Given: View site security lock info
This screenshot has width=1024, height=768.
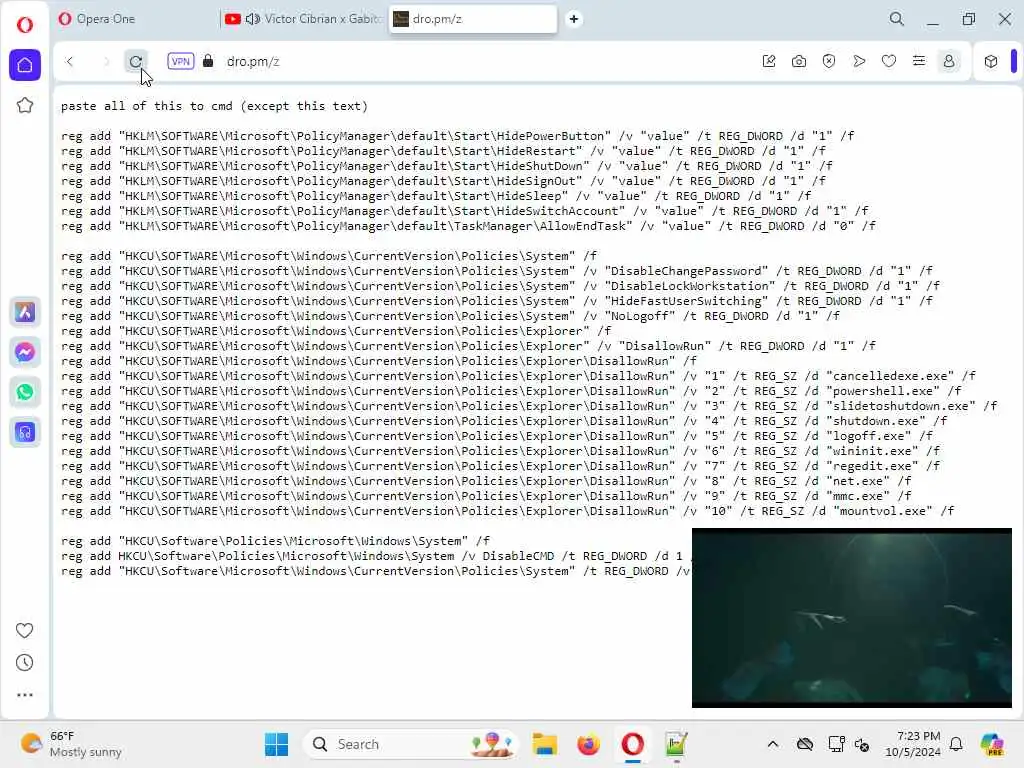Looking at the screenshot, I should (x=208, y=61).
